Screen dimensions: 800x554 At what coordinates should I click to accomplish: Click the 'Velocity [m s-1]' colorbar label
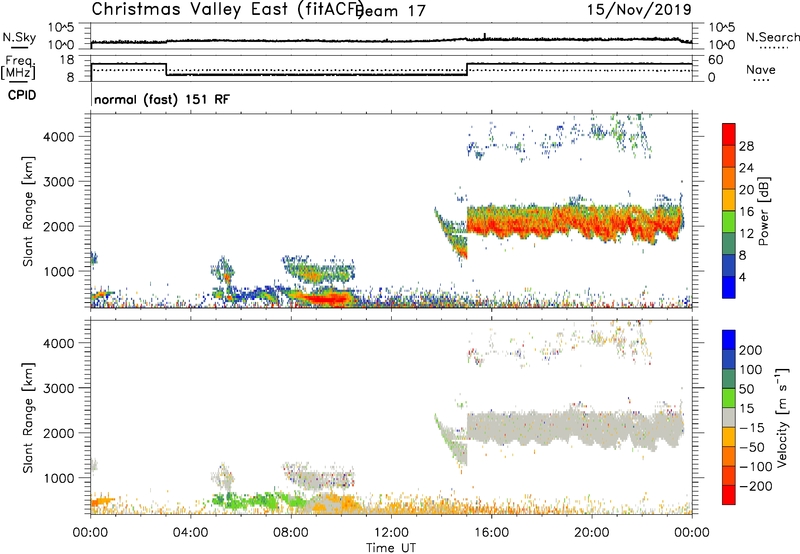[x=782, y=417]
